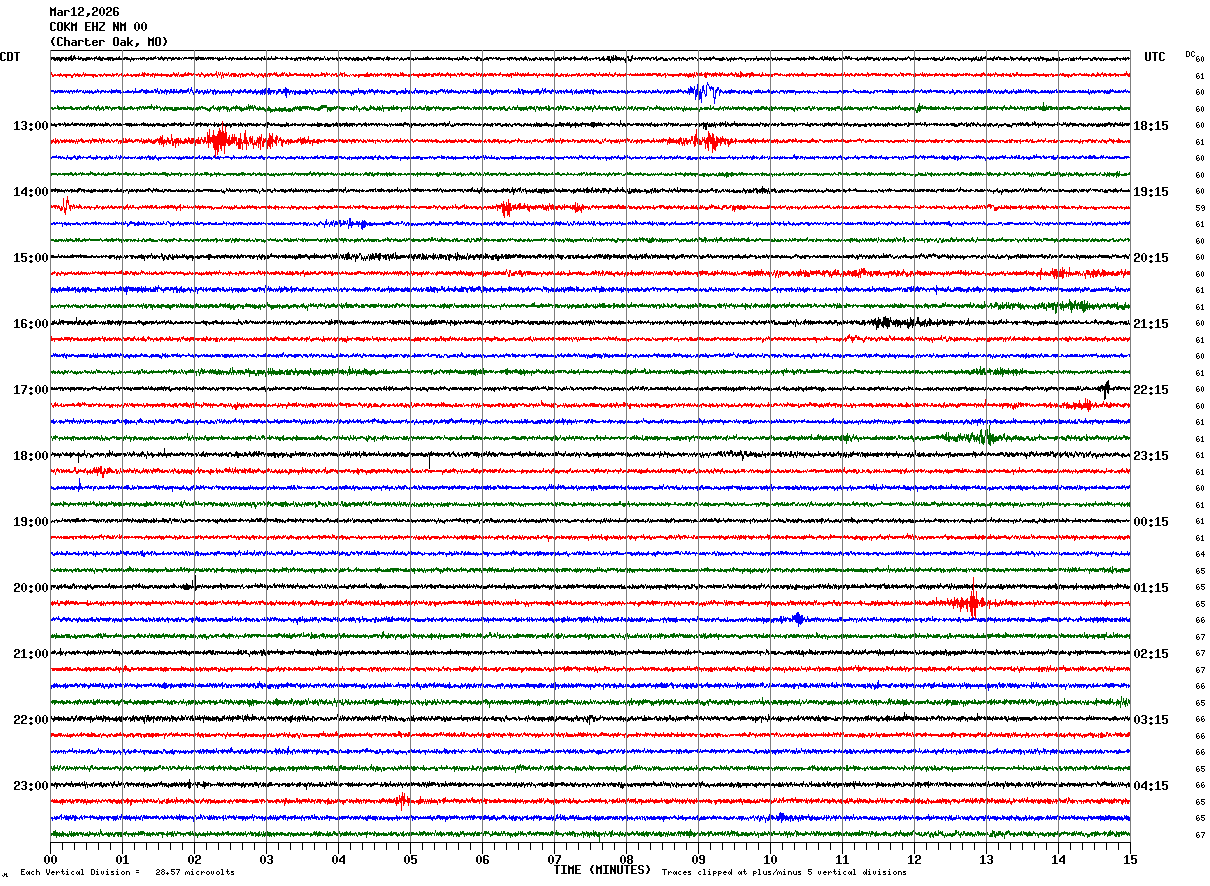Select the 19:00 CDT time label
Screen dimensions: 1210x886
[x=30, y=521]
